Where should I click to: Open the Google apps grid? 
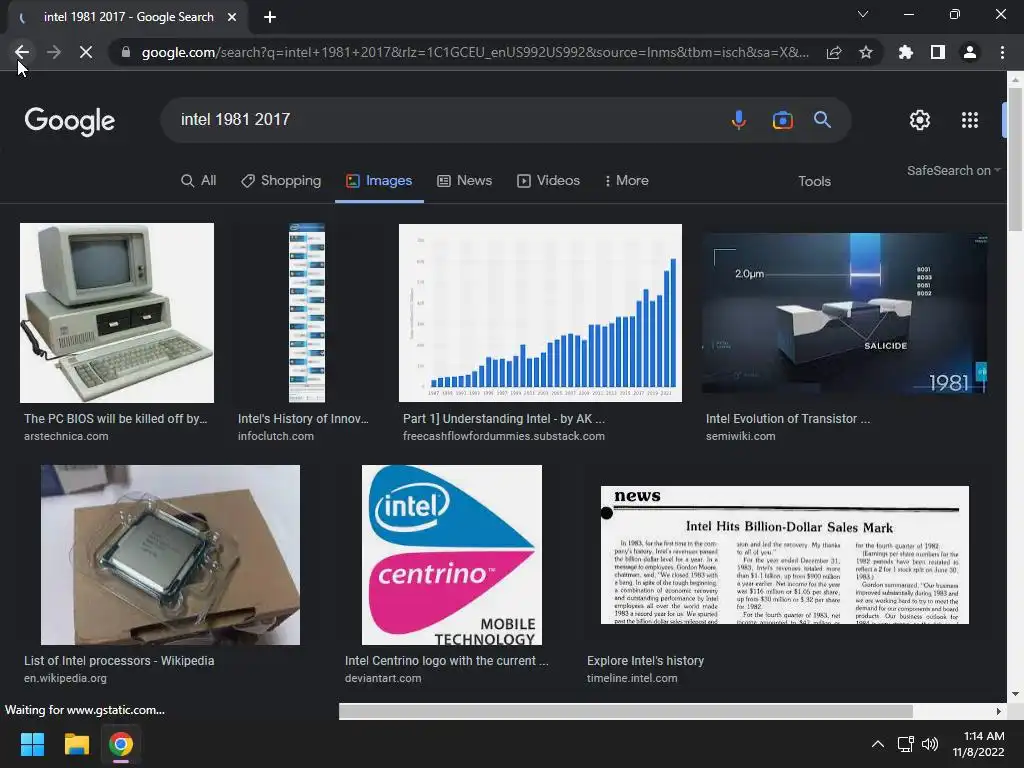tap(970, 120)
